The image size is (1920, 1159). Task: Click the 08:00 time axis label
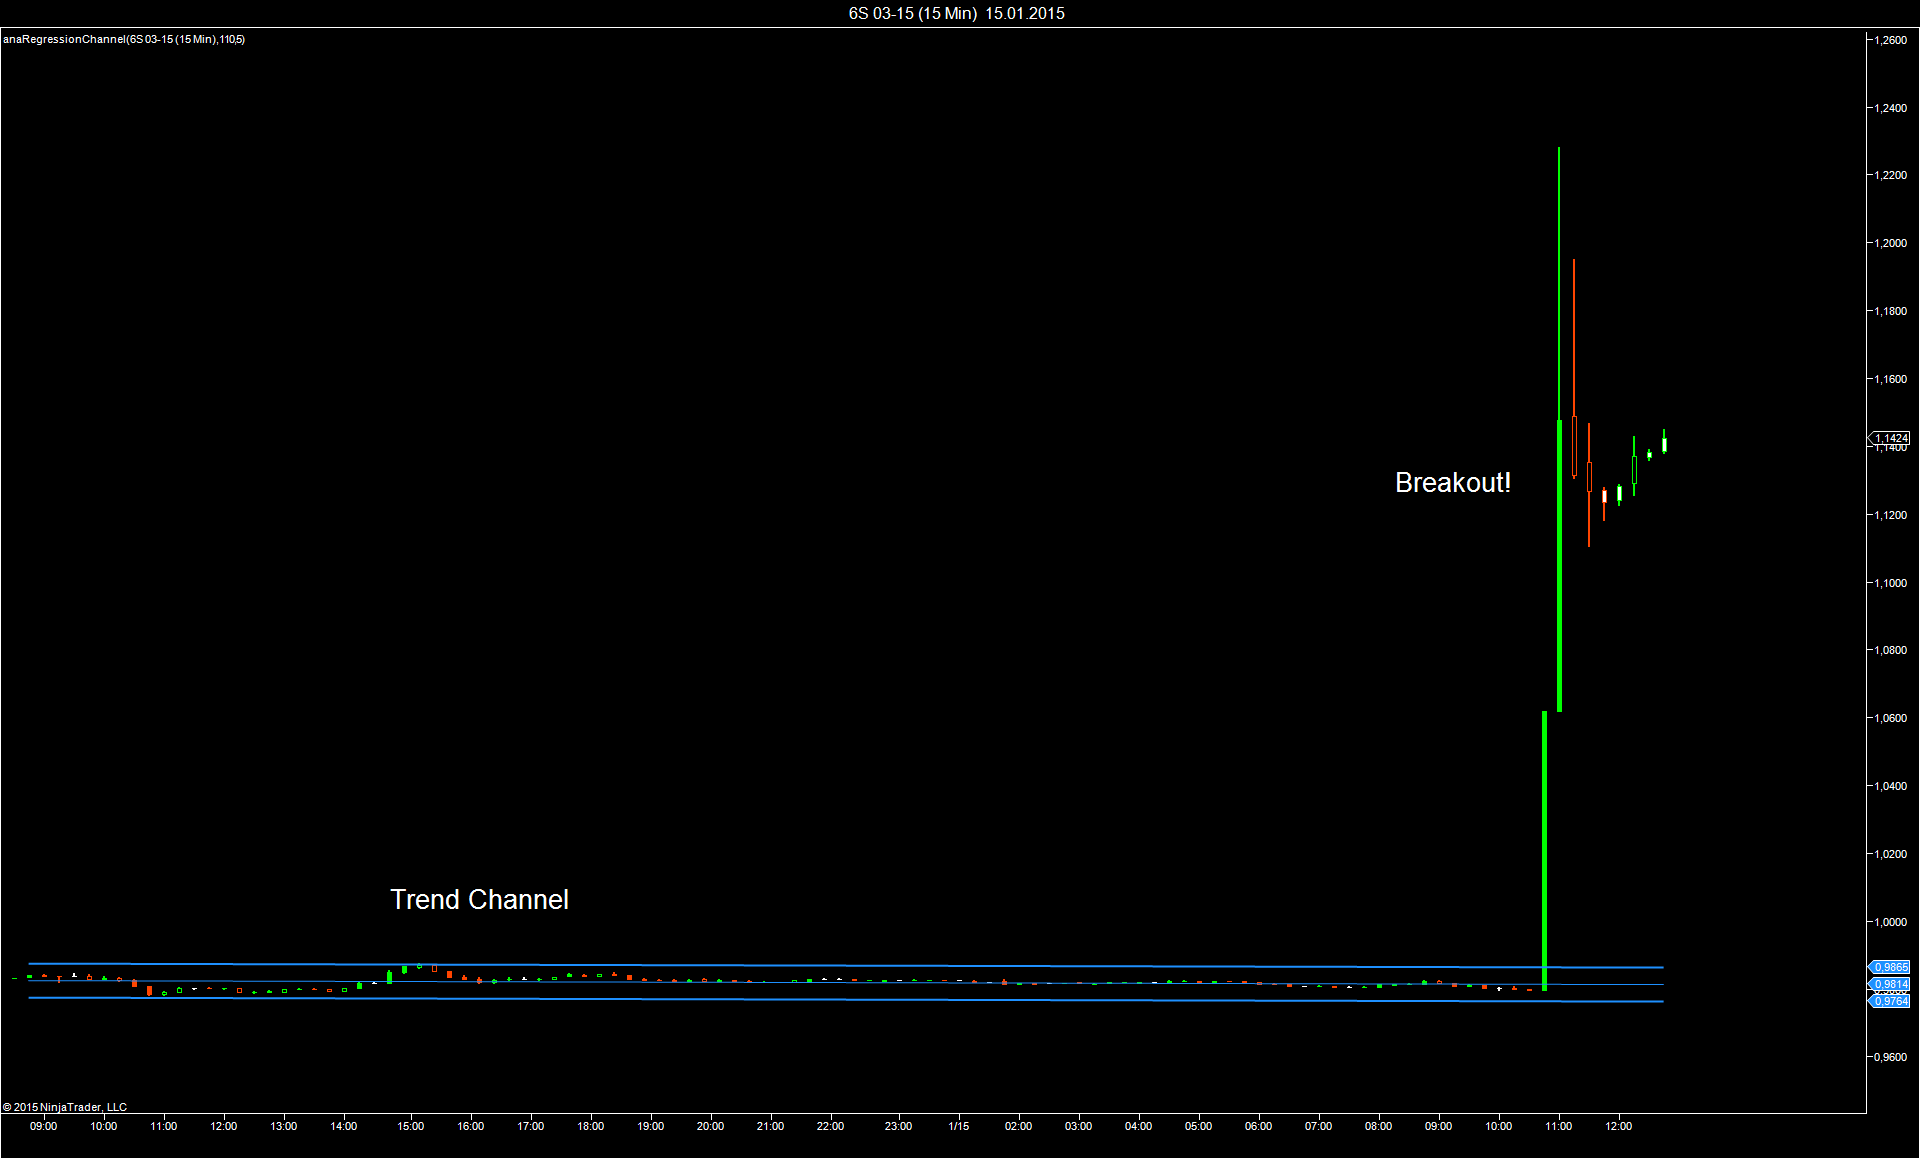coord(1379,1126)
